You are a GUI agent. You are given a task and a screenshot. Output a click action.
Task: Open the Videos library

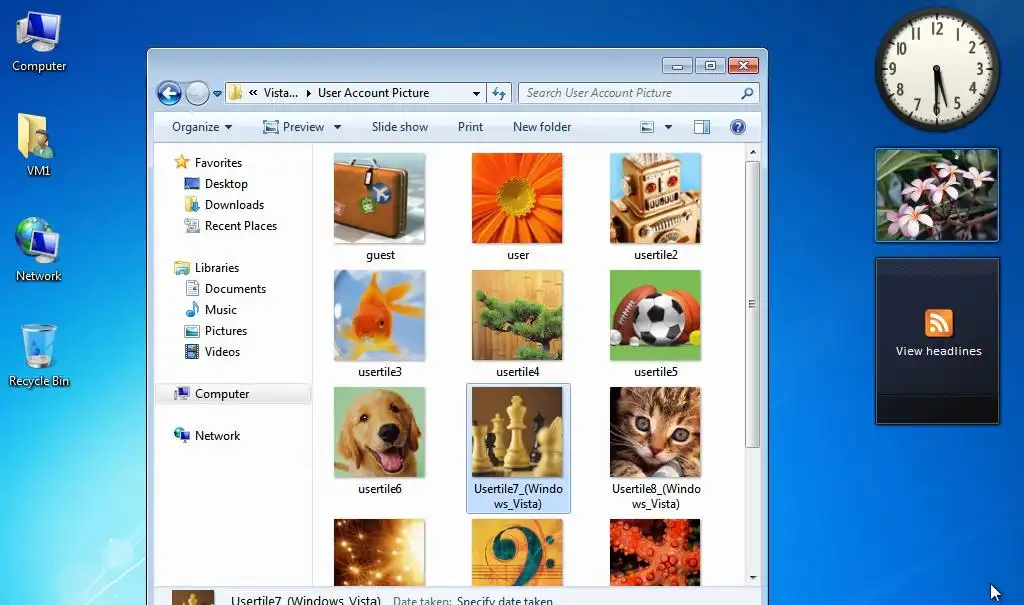click(222, 352)
